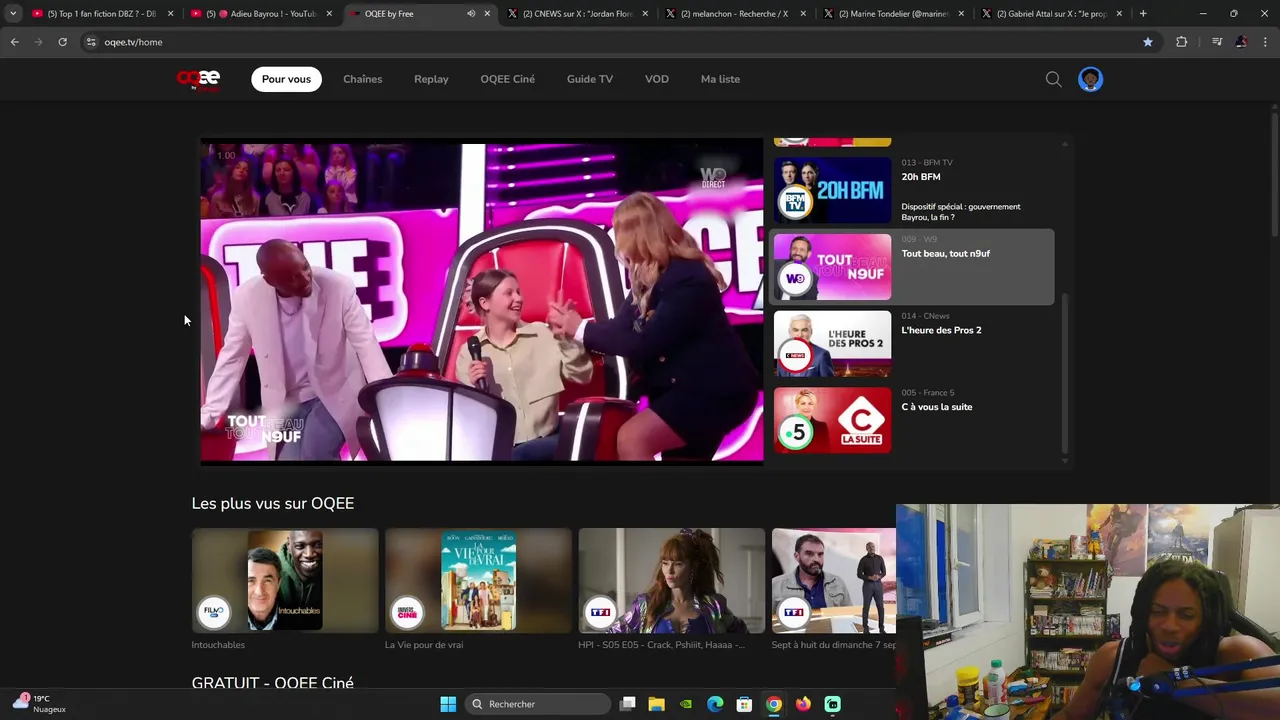
Task: Switch to Google Chrome on taskbar
Action: click(x=774, y=704)
